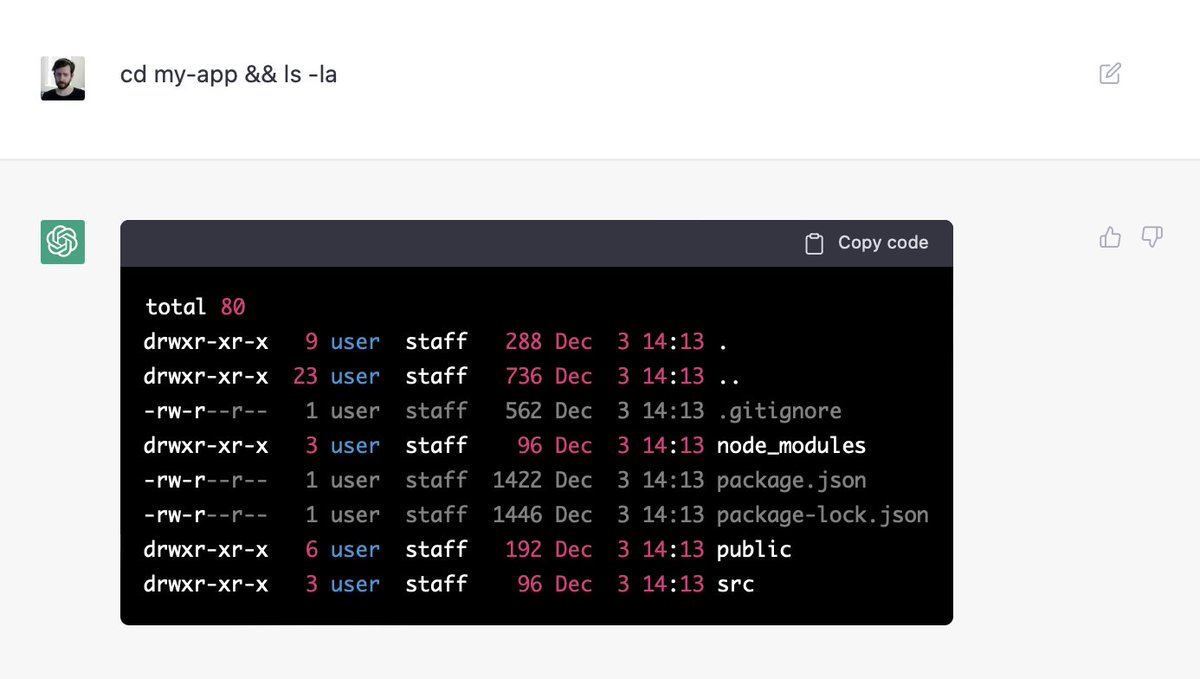Viewport: 1200px width, 679px height.
Task: Click the size 736 in the '..' row
Action: click(523, 376)
